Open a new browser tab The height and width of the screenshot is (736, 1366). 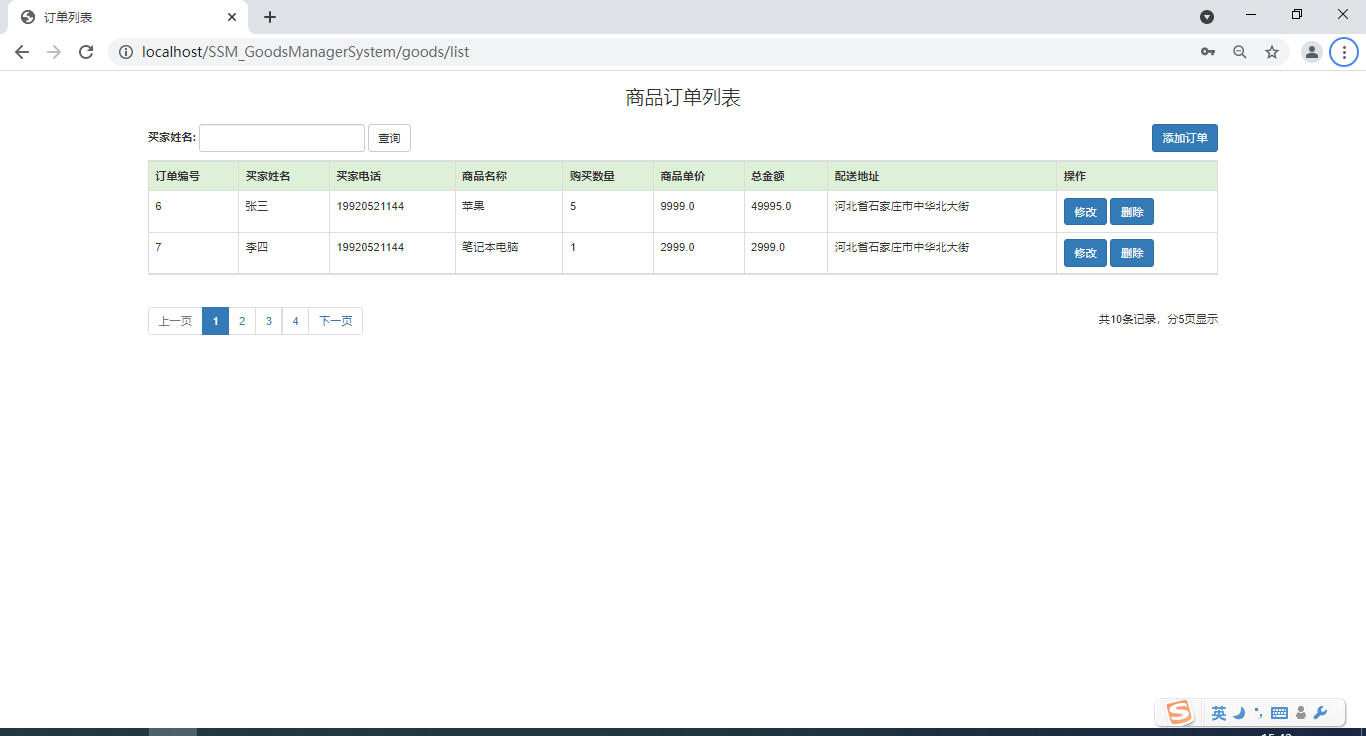point(270,17)
